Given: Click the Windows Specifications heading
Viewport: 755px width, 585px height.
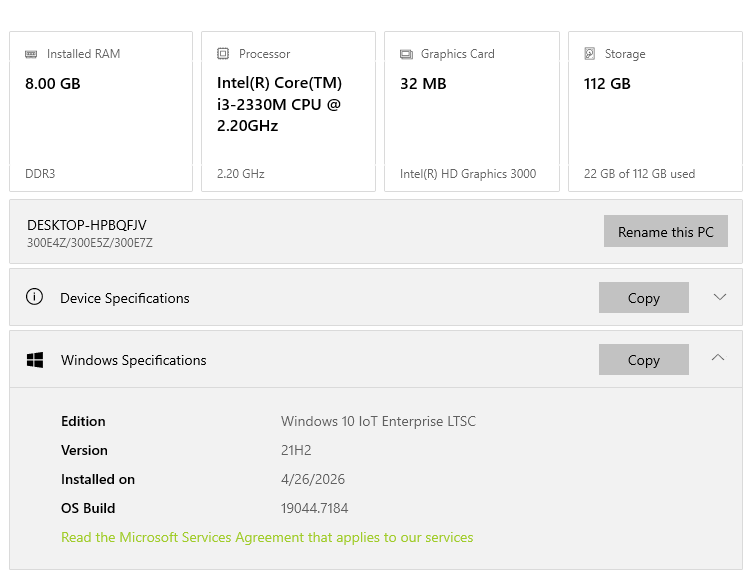Looking at the screenshot, I should pyautogui.click(x=133, y=360).
